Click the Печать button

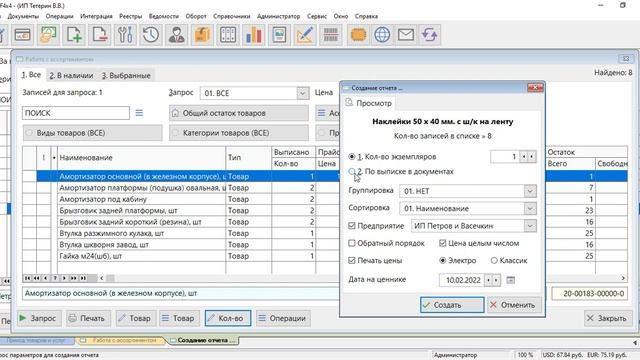[x=88, y=318]
